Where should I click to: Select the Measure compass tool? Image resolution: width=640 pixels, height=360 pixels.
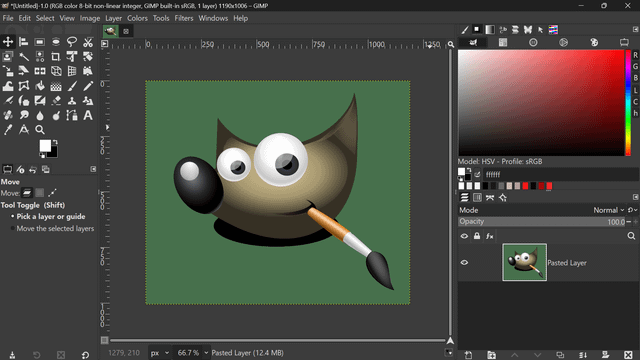[x=24, y=130]
